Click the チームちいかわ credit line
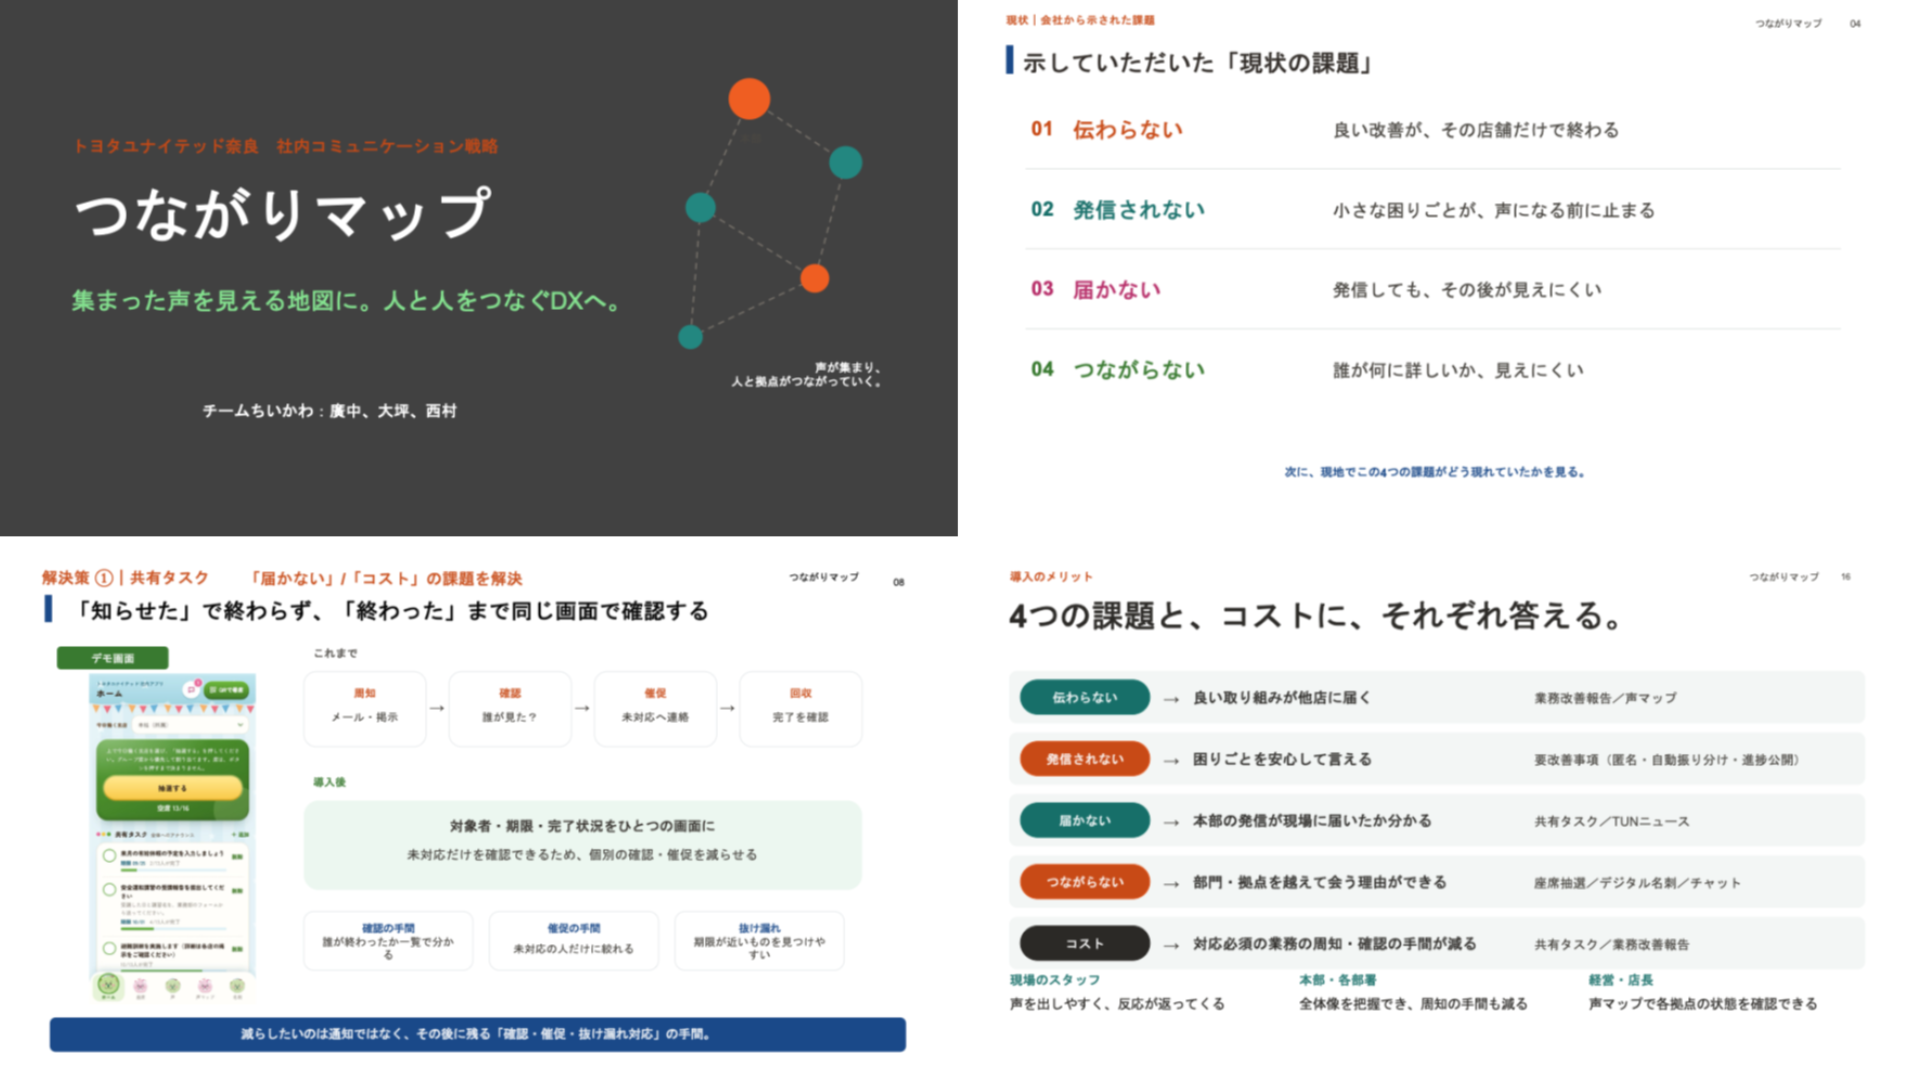This screenshot has height=1080, width=1920. pyautogui.click(x=329, y=411)
